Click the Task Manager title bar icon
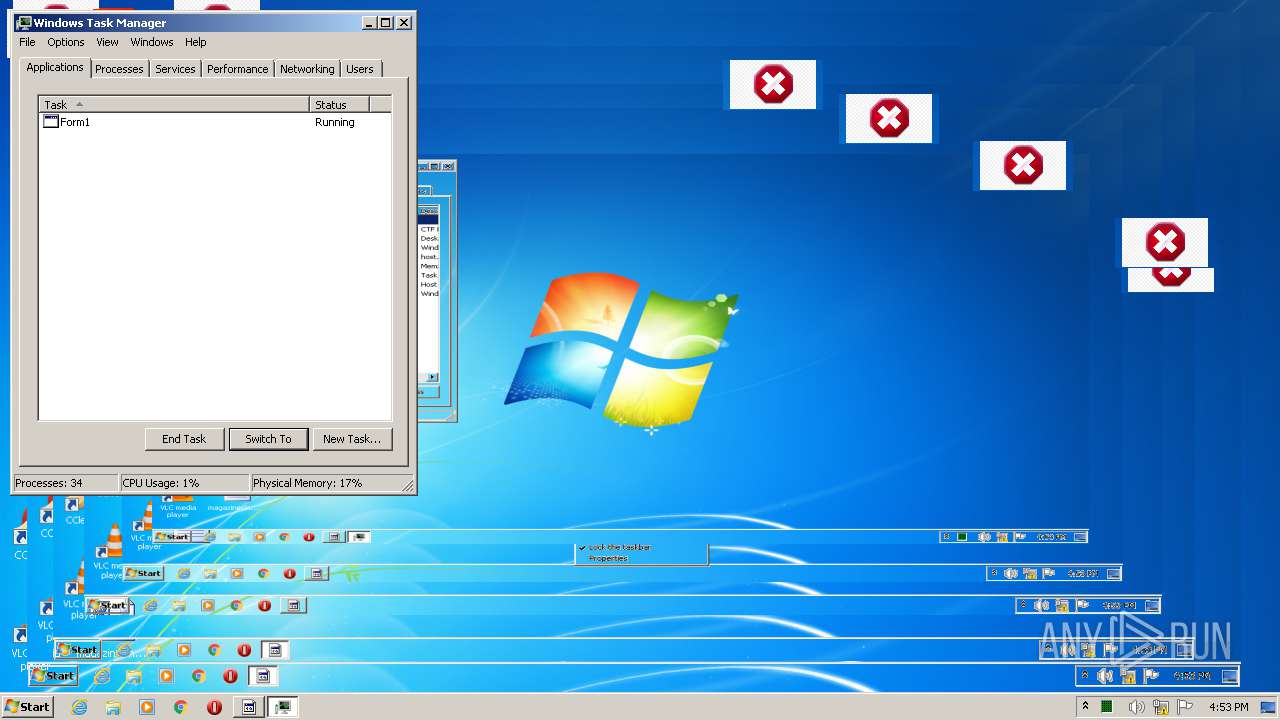The width and height of the screenshot is (1280, 720). [24, 23]
